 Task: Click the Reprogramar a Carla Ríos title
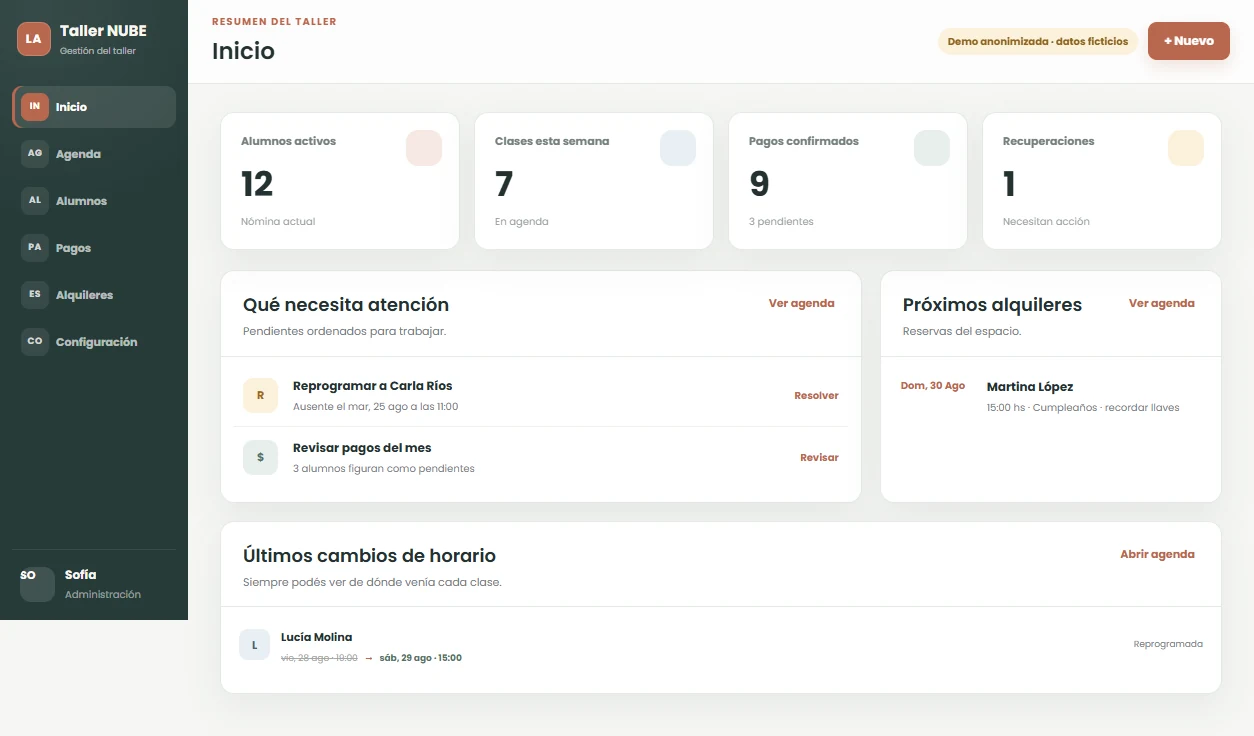373,386
